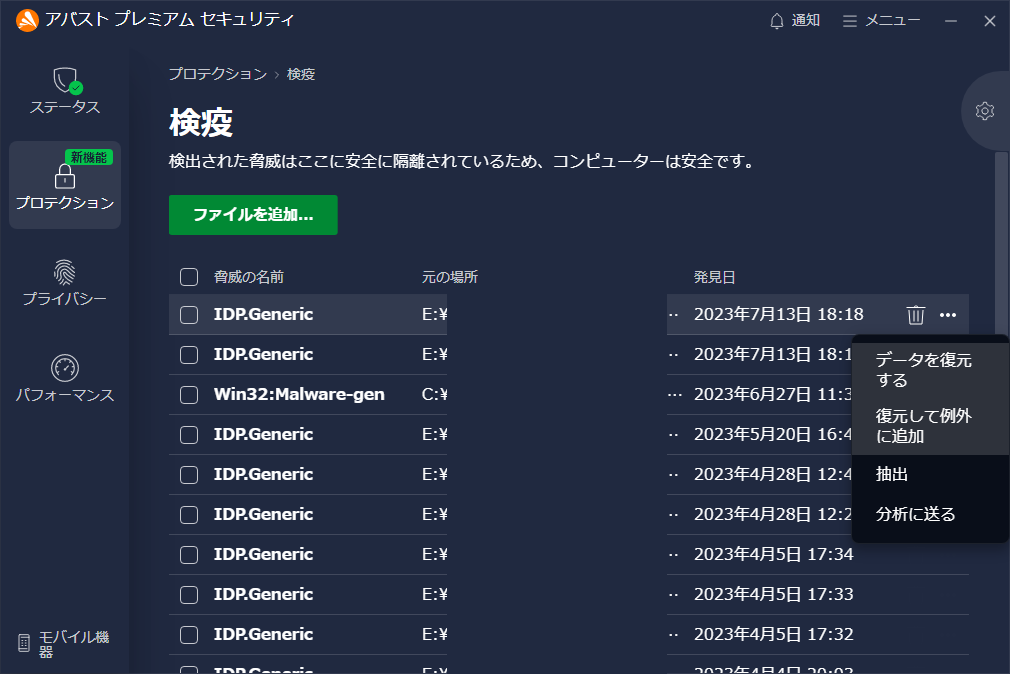Viewport: 1010px width, 674px height.
Task: Click the date 2023年7月13日 18:18
Action: pyautogui.click(x=778, y=314)
